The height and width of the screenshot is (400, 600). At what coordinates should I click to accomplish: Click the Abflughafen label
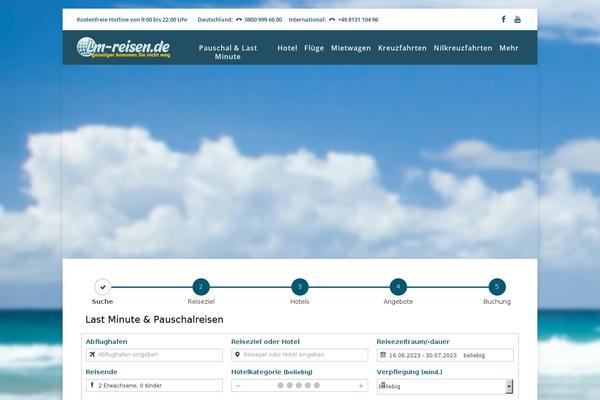tap(106, 341)
